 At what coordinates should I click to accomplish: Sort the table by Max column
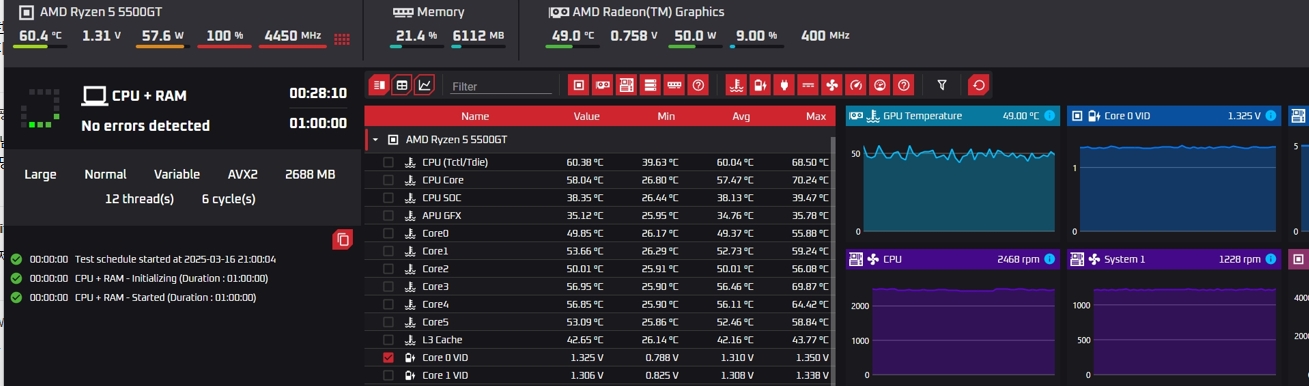coord(816,116)
